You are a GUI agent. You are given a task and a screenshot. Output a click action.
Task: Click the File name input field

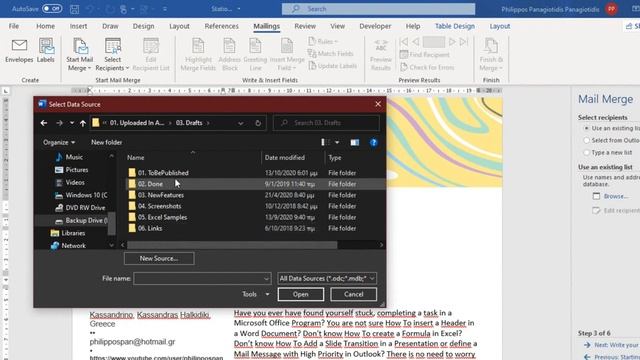click(202, 278)
